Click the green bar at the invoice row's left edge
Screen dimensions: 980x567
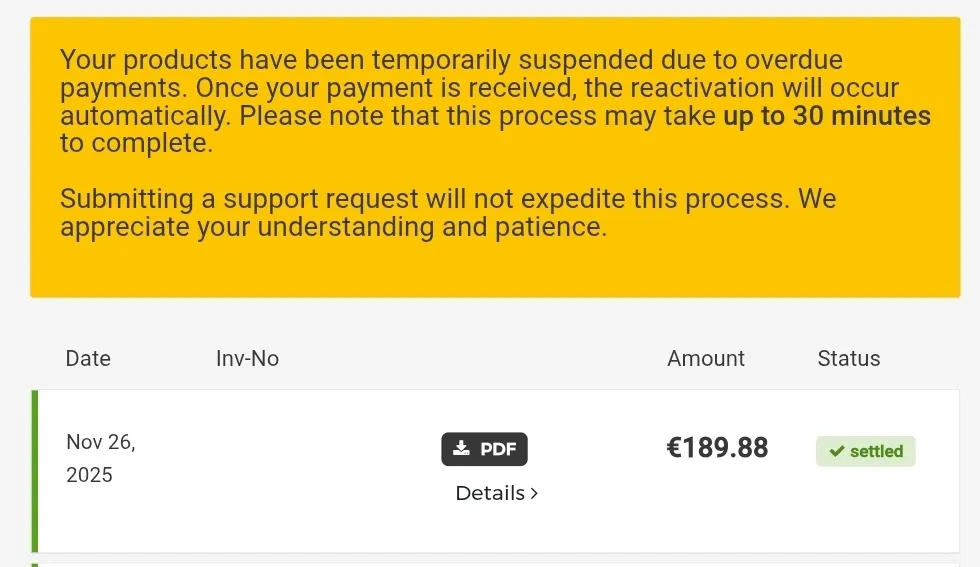[x=35, y=470]
